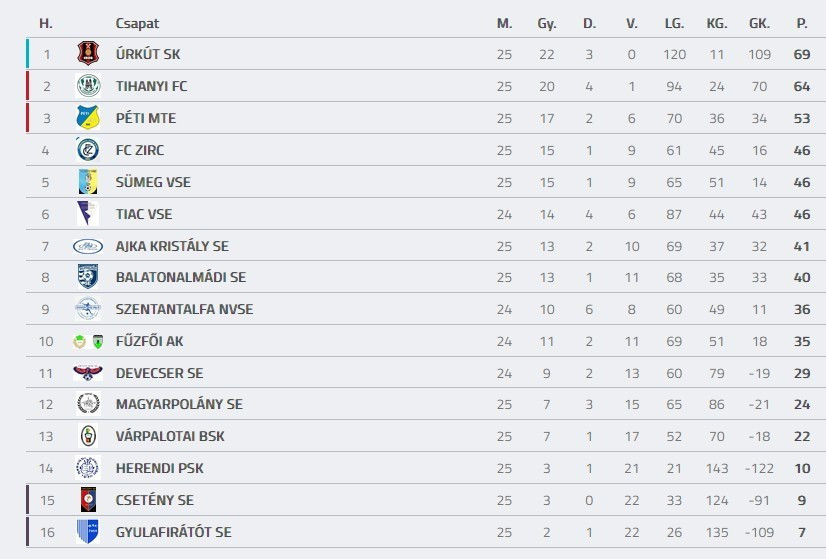
Task: Click the Péti MTE team crest
Action: (x=88, y=118)
